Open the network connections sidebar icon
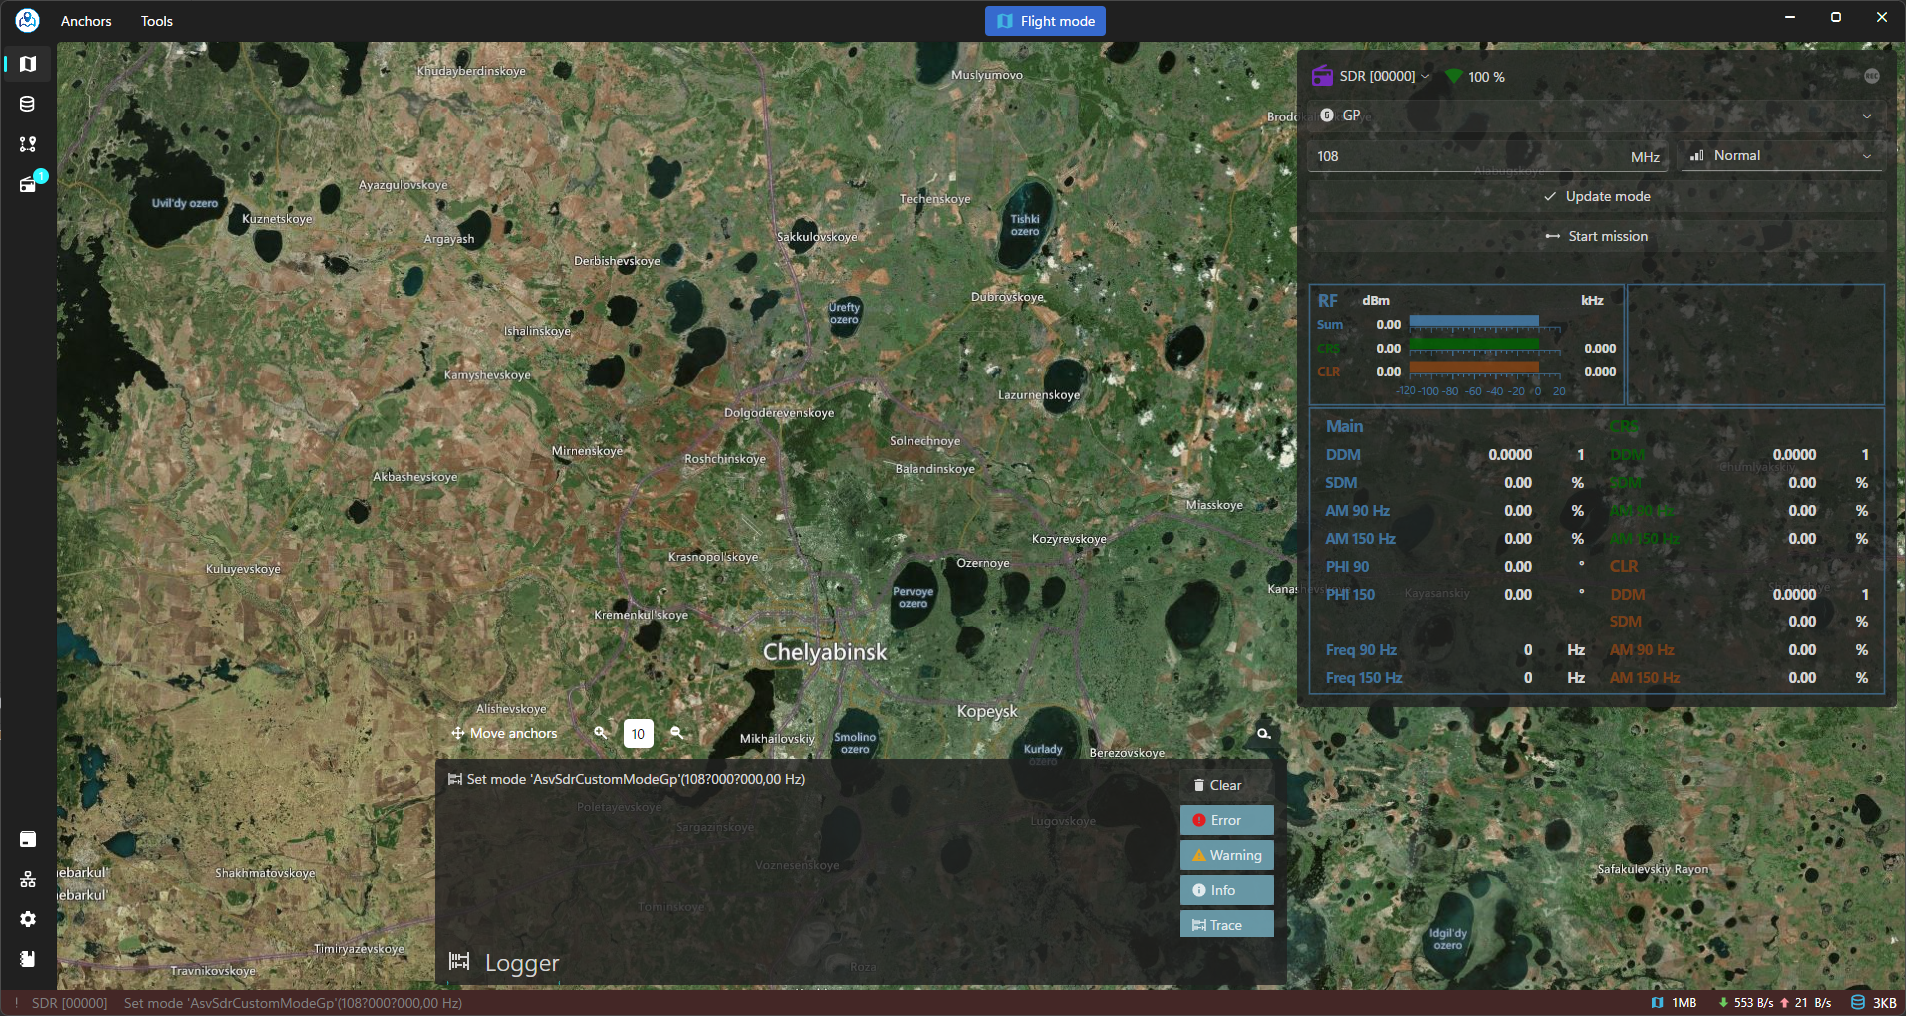1906x1016 pixels. [28, 879]
